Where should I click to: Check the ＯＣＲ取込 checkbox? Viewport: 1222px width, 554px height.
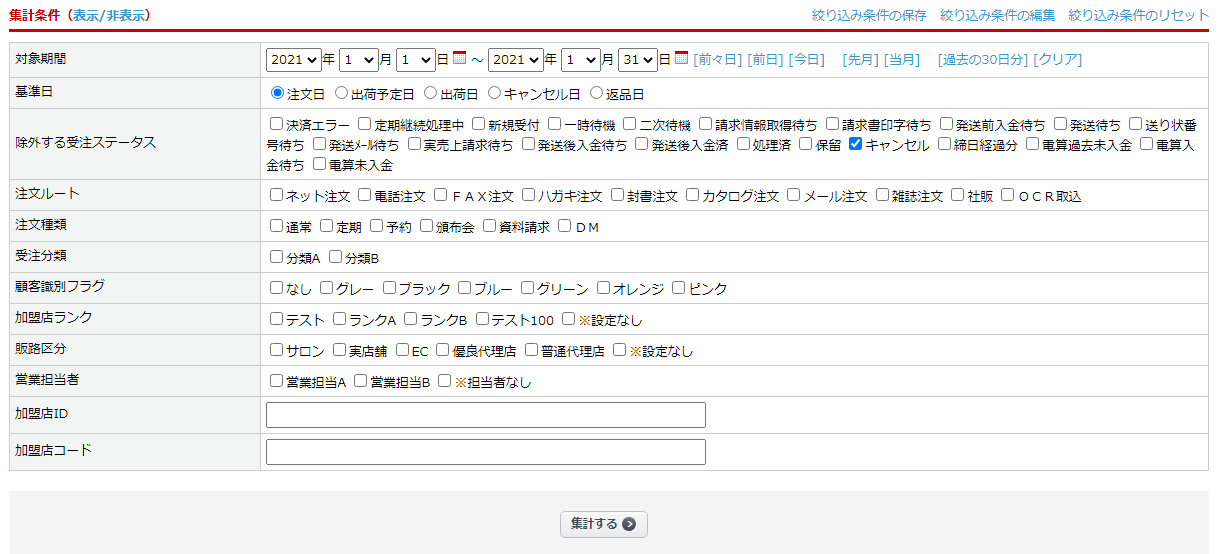(1008, 195)
